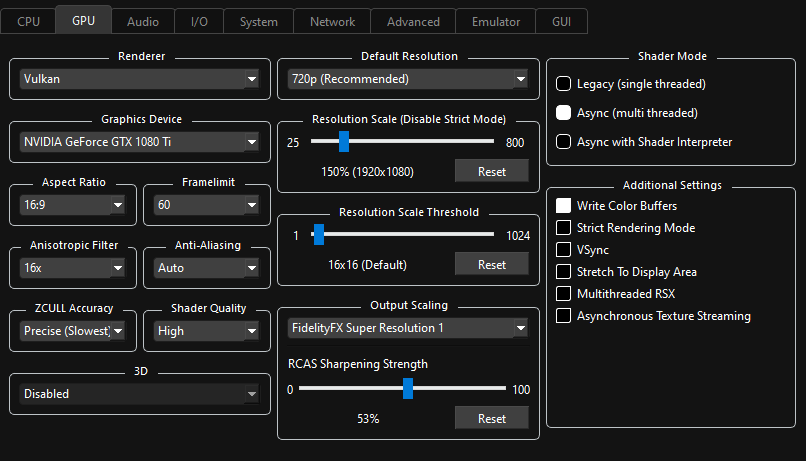Expand the Aspect Ratio 16:9 dropdown
Screen dimensions: 806x461
pyautogui.click(x=72, y=205)
